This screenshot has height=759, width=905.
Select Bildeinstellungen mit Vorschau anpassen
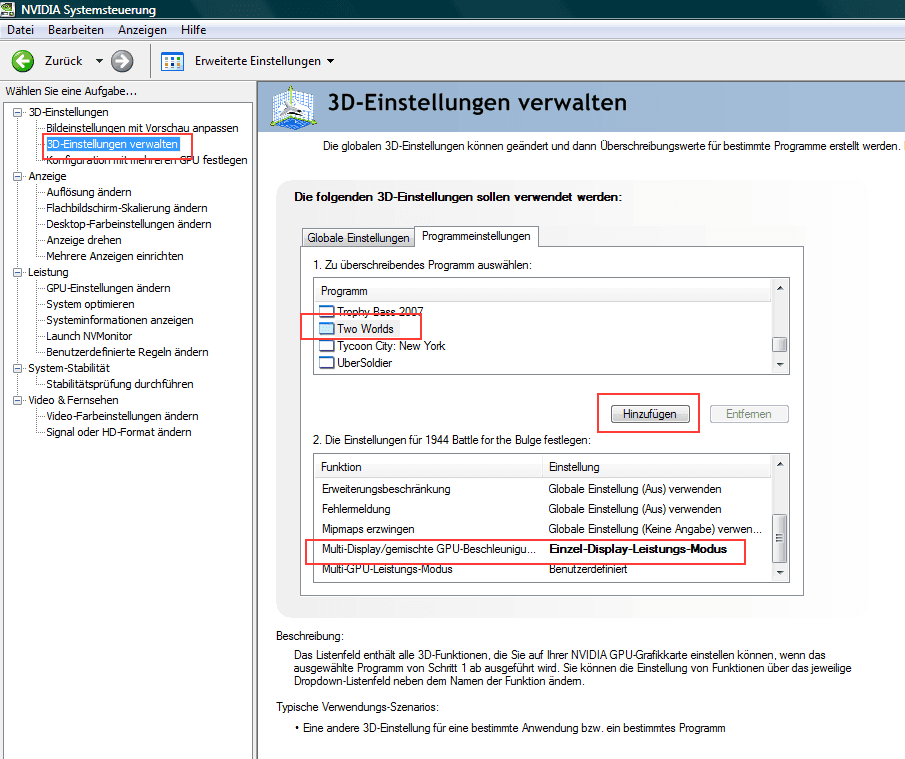pos(142,128)
